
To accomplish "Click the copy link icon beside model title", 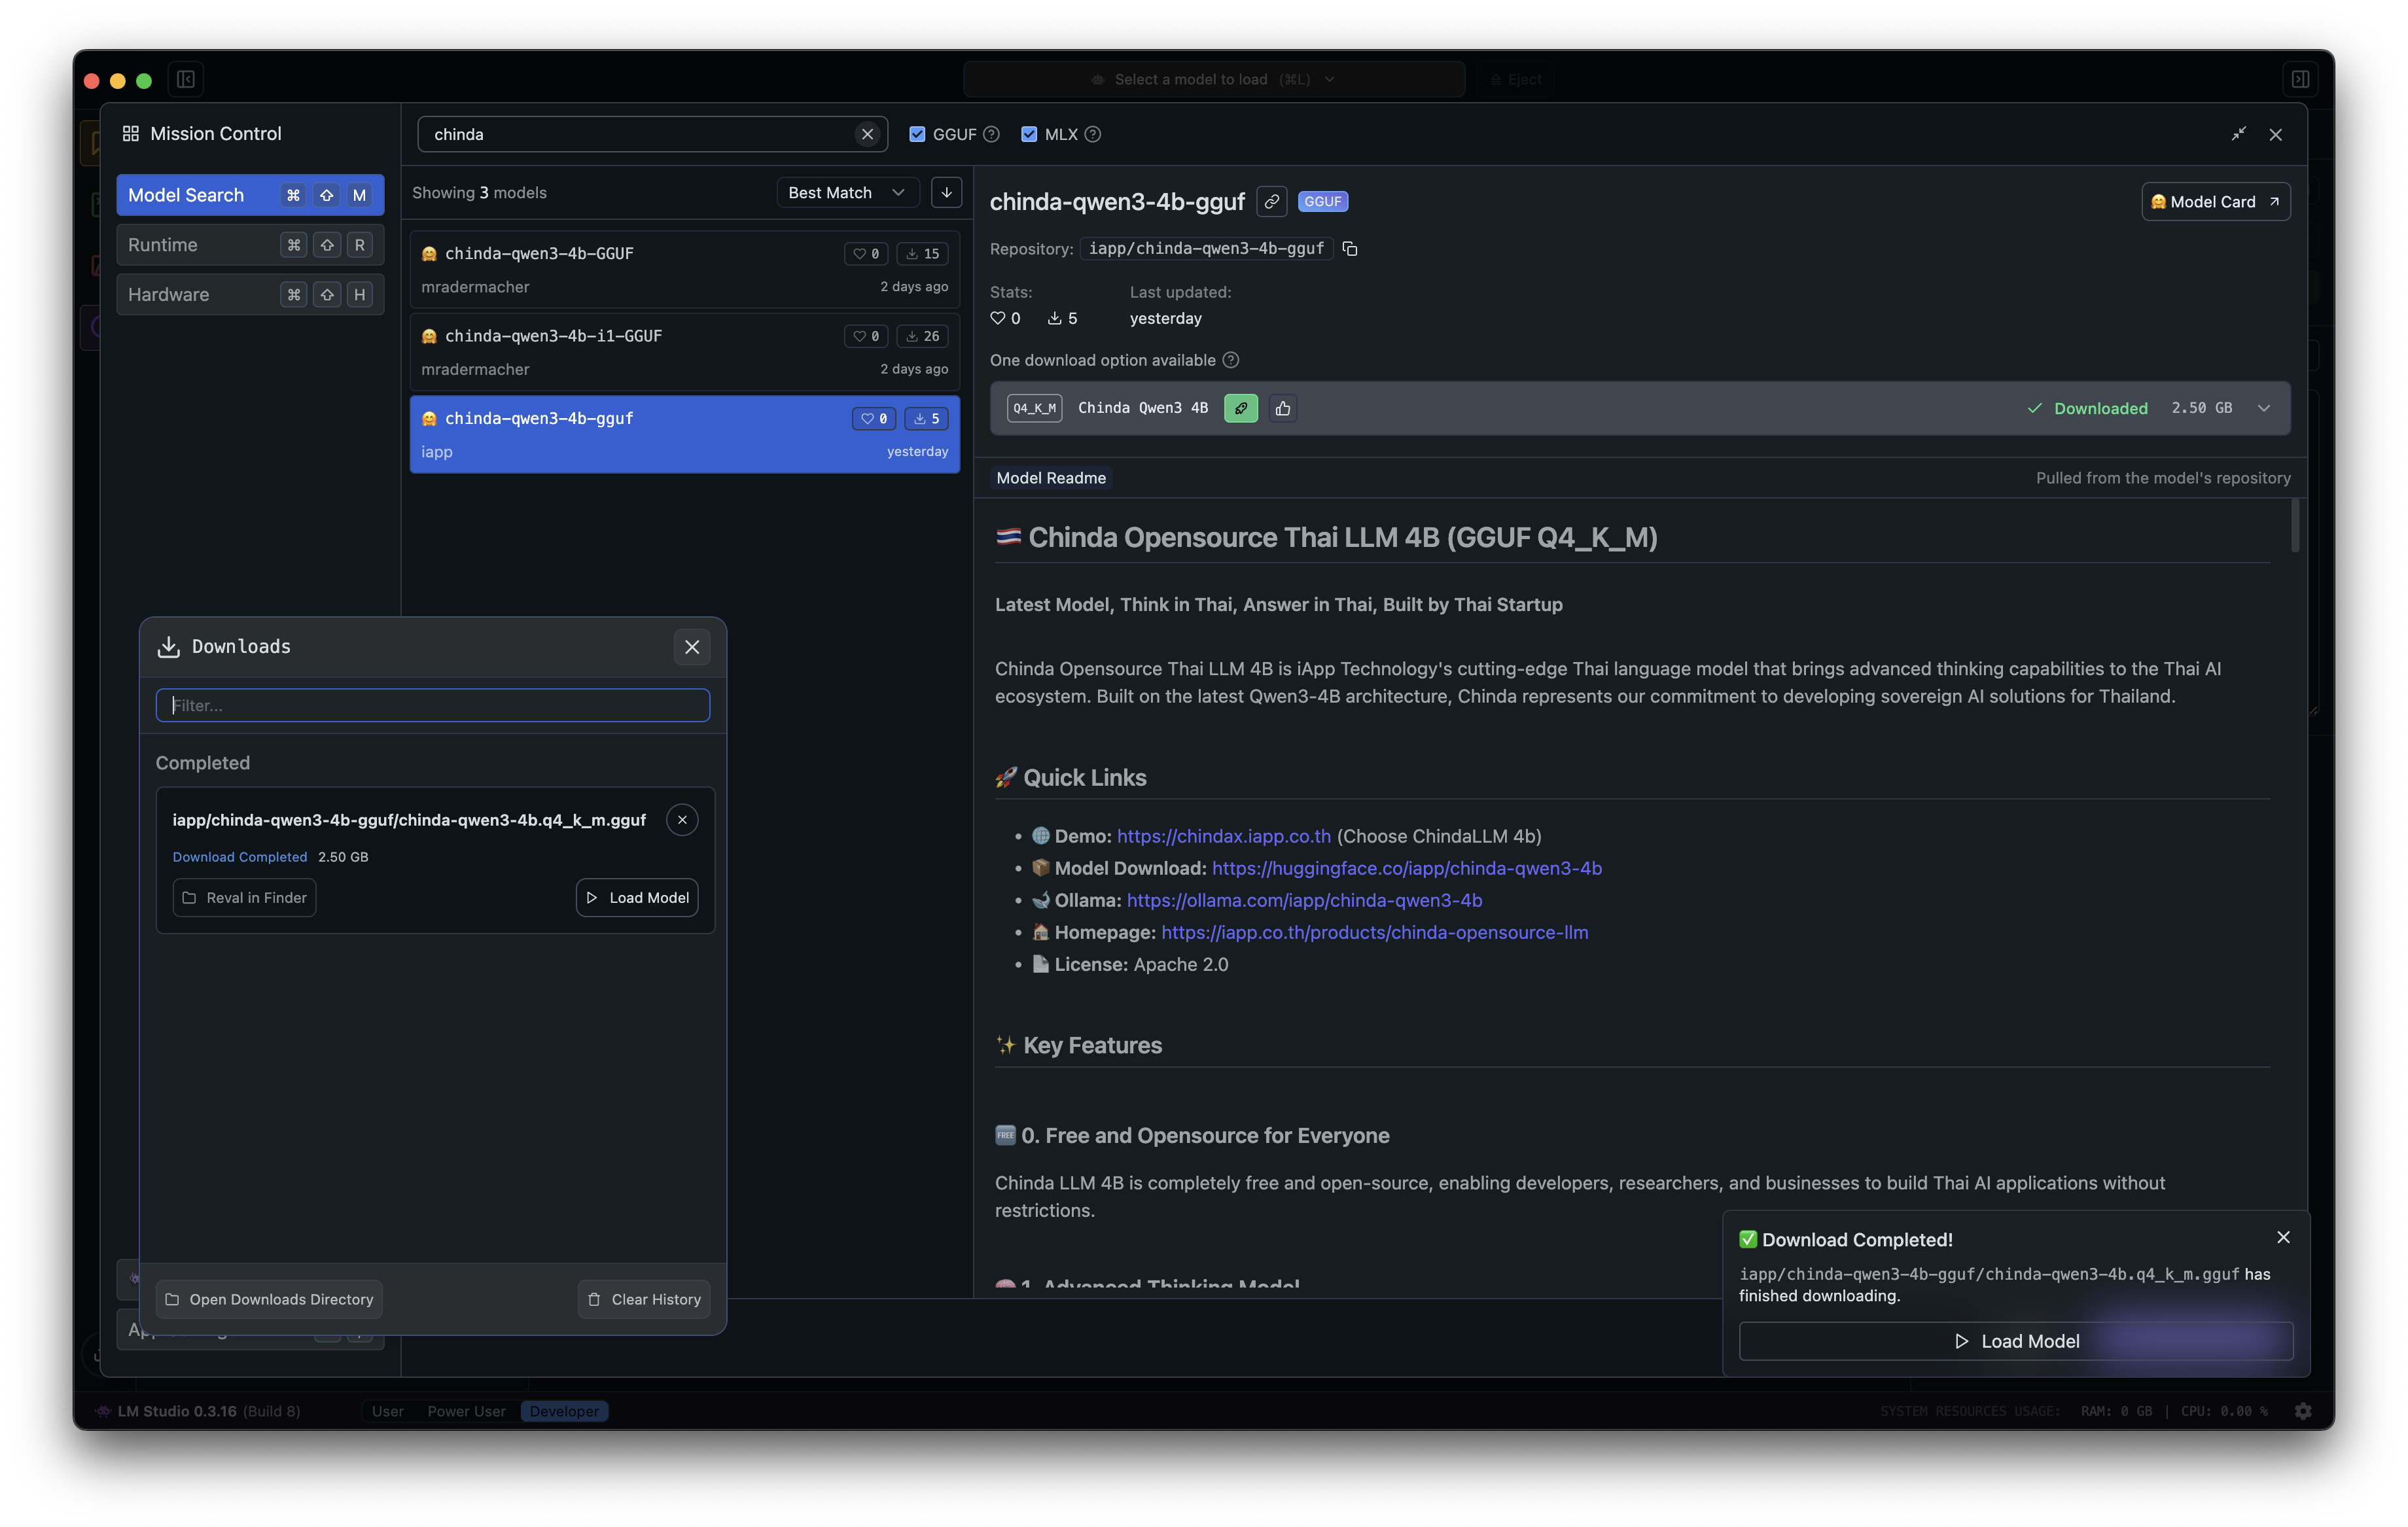I will point(1271,202).
